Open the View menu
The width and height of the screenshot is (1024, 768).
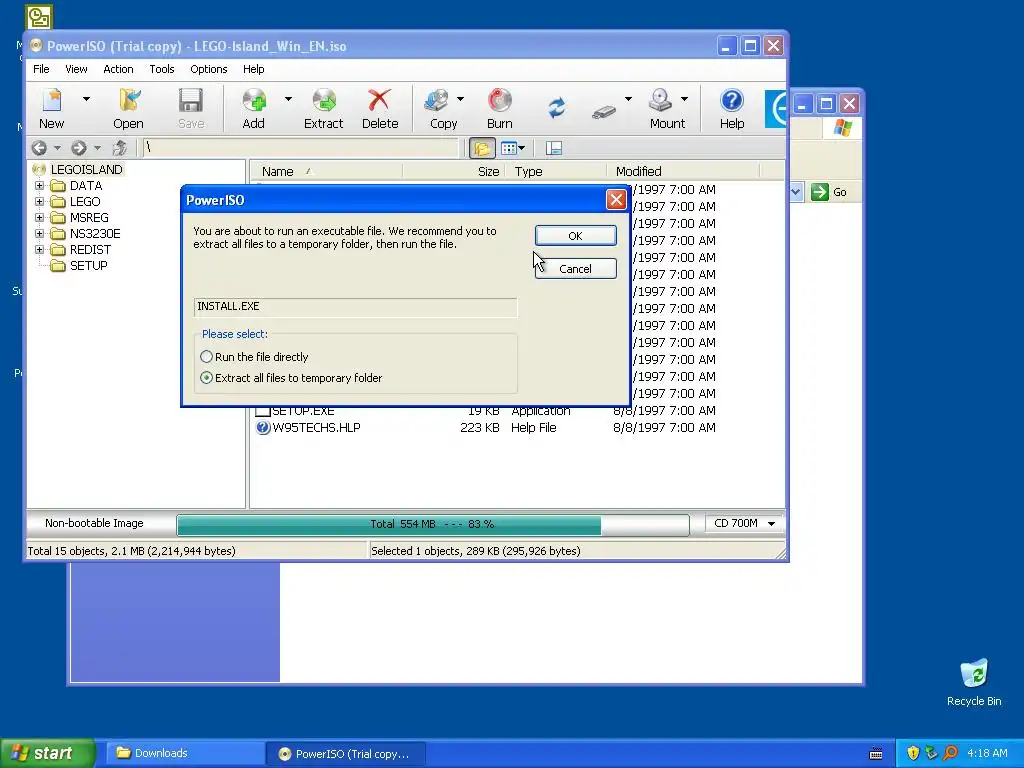(x=76, y=69)
